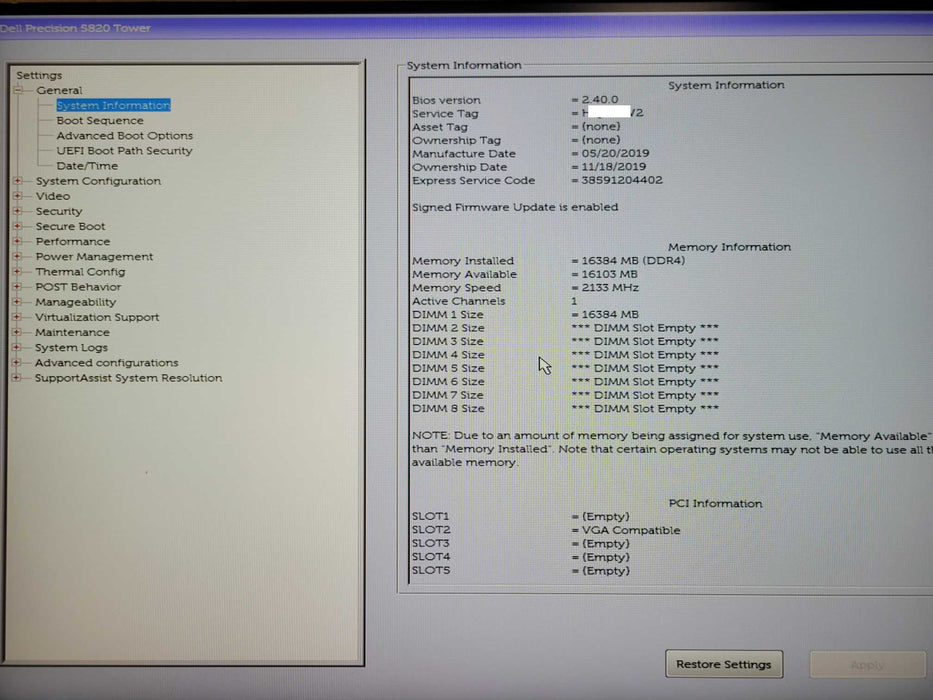Click Signed Firmware Update is enabled text

click(515, 207)
